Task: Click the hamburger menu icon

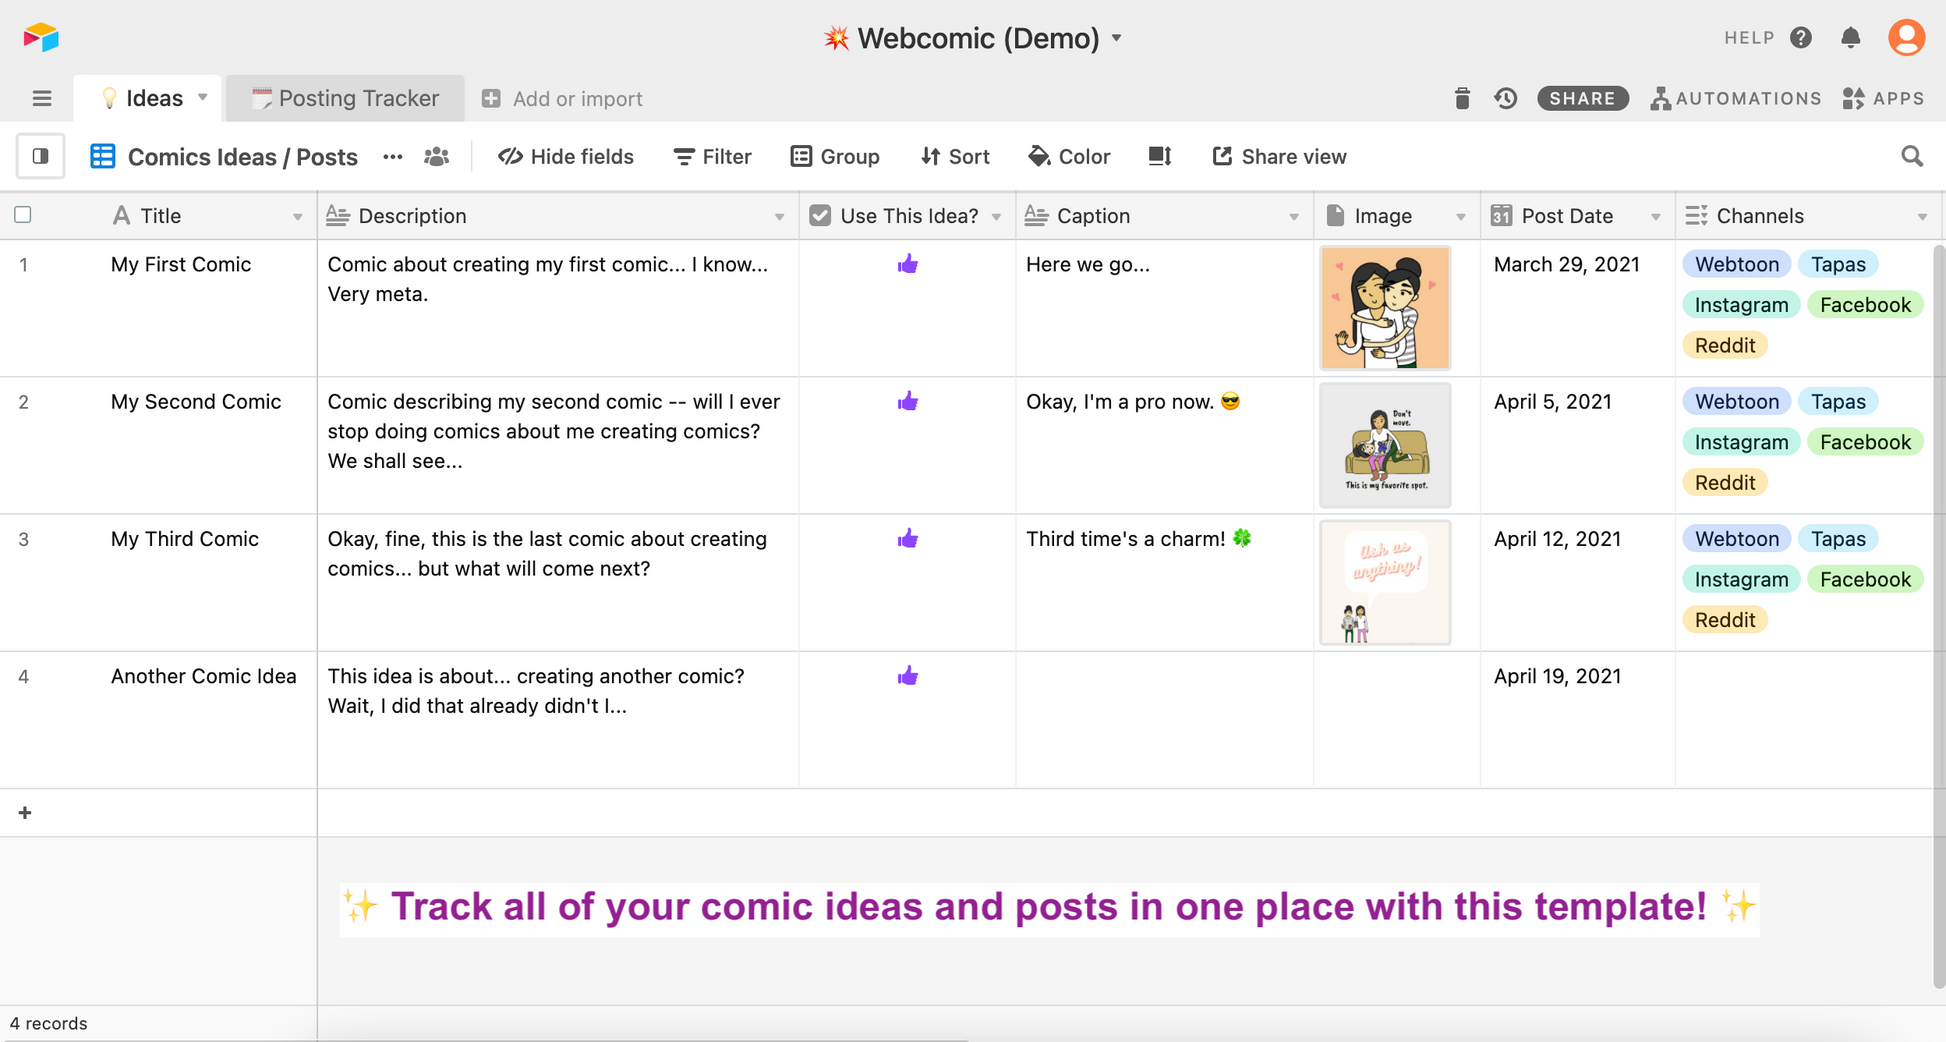Action: point(42,98)
